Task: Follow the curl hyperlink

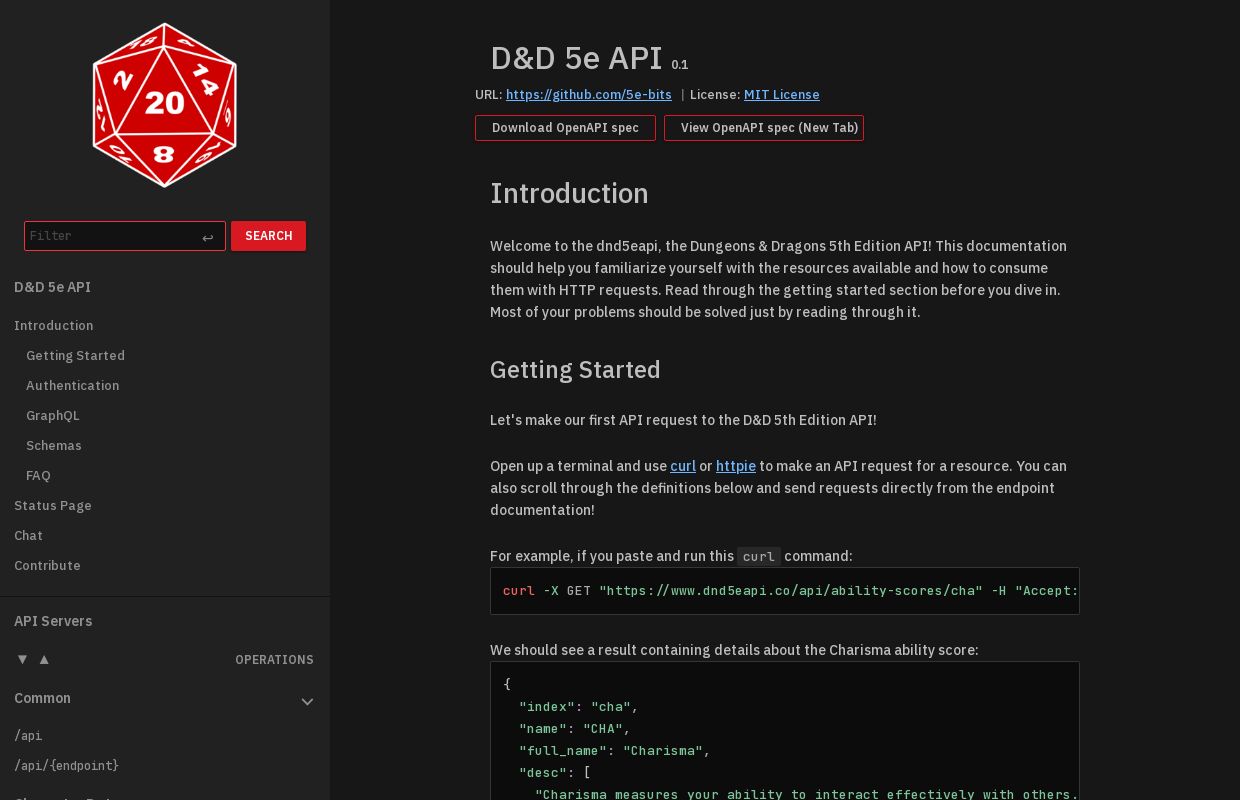Action: click(x=683, y=466)
